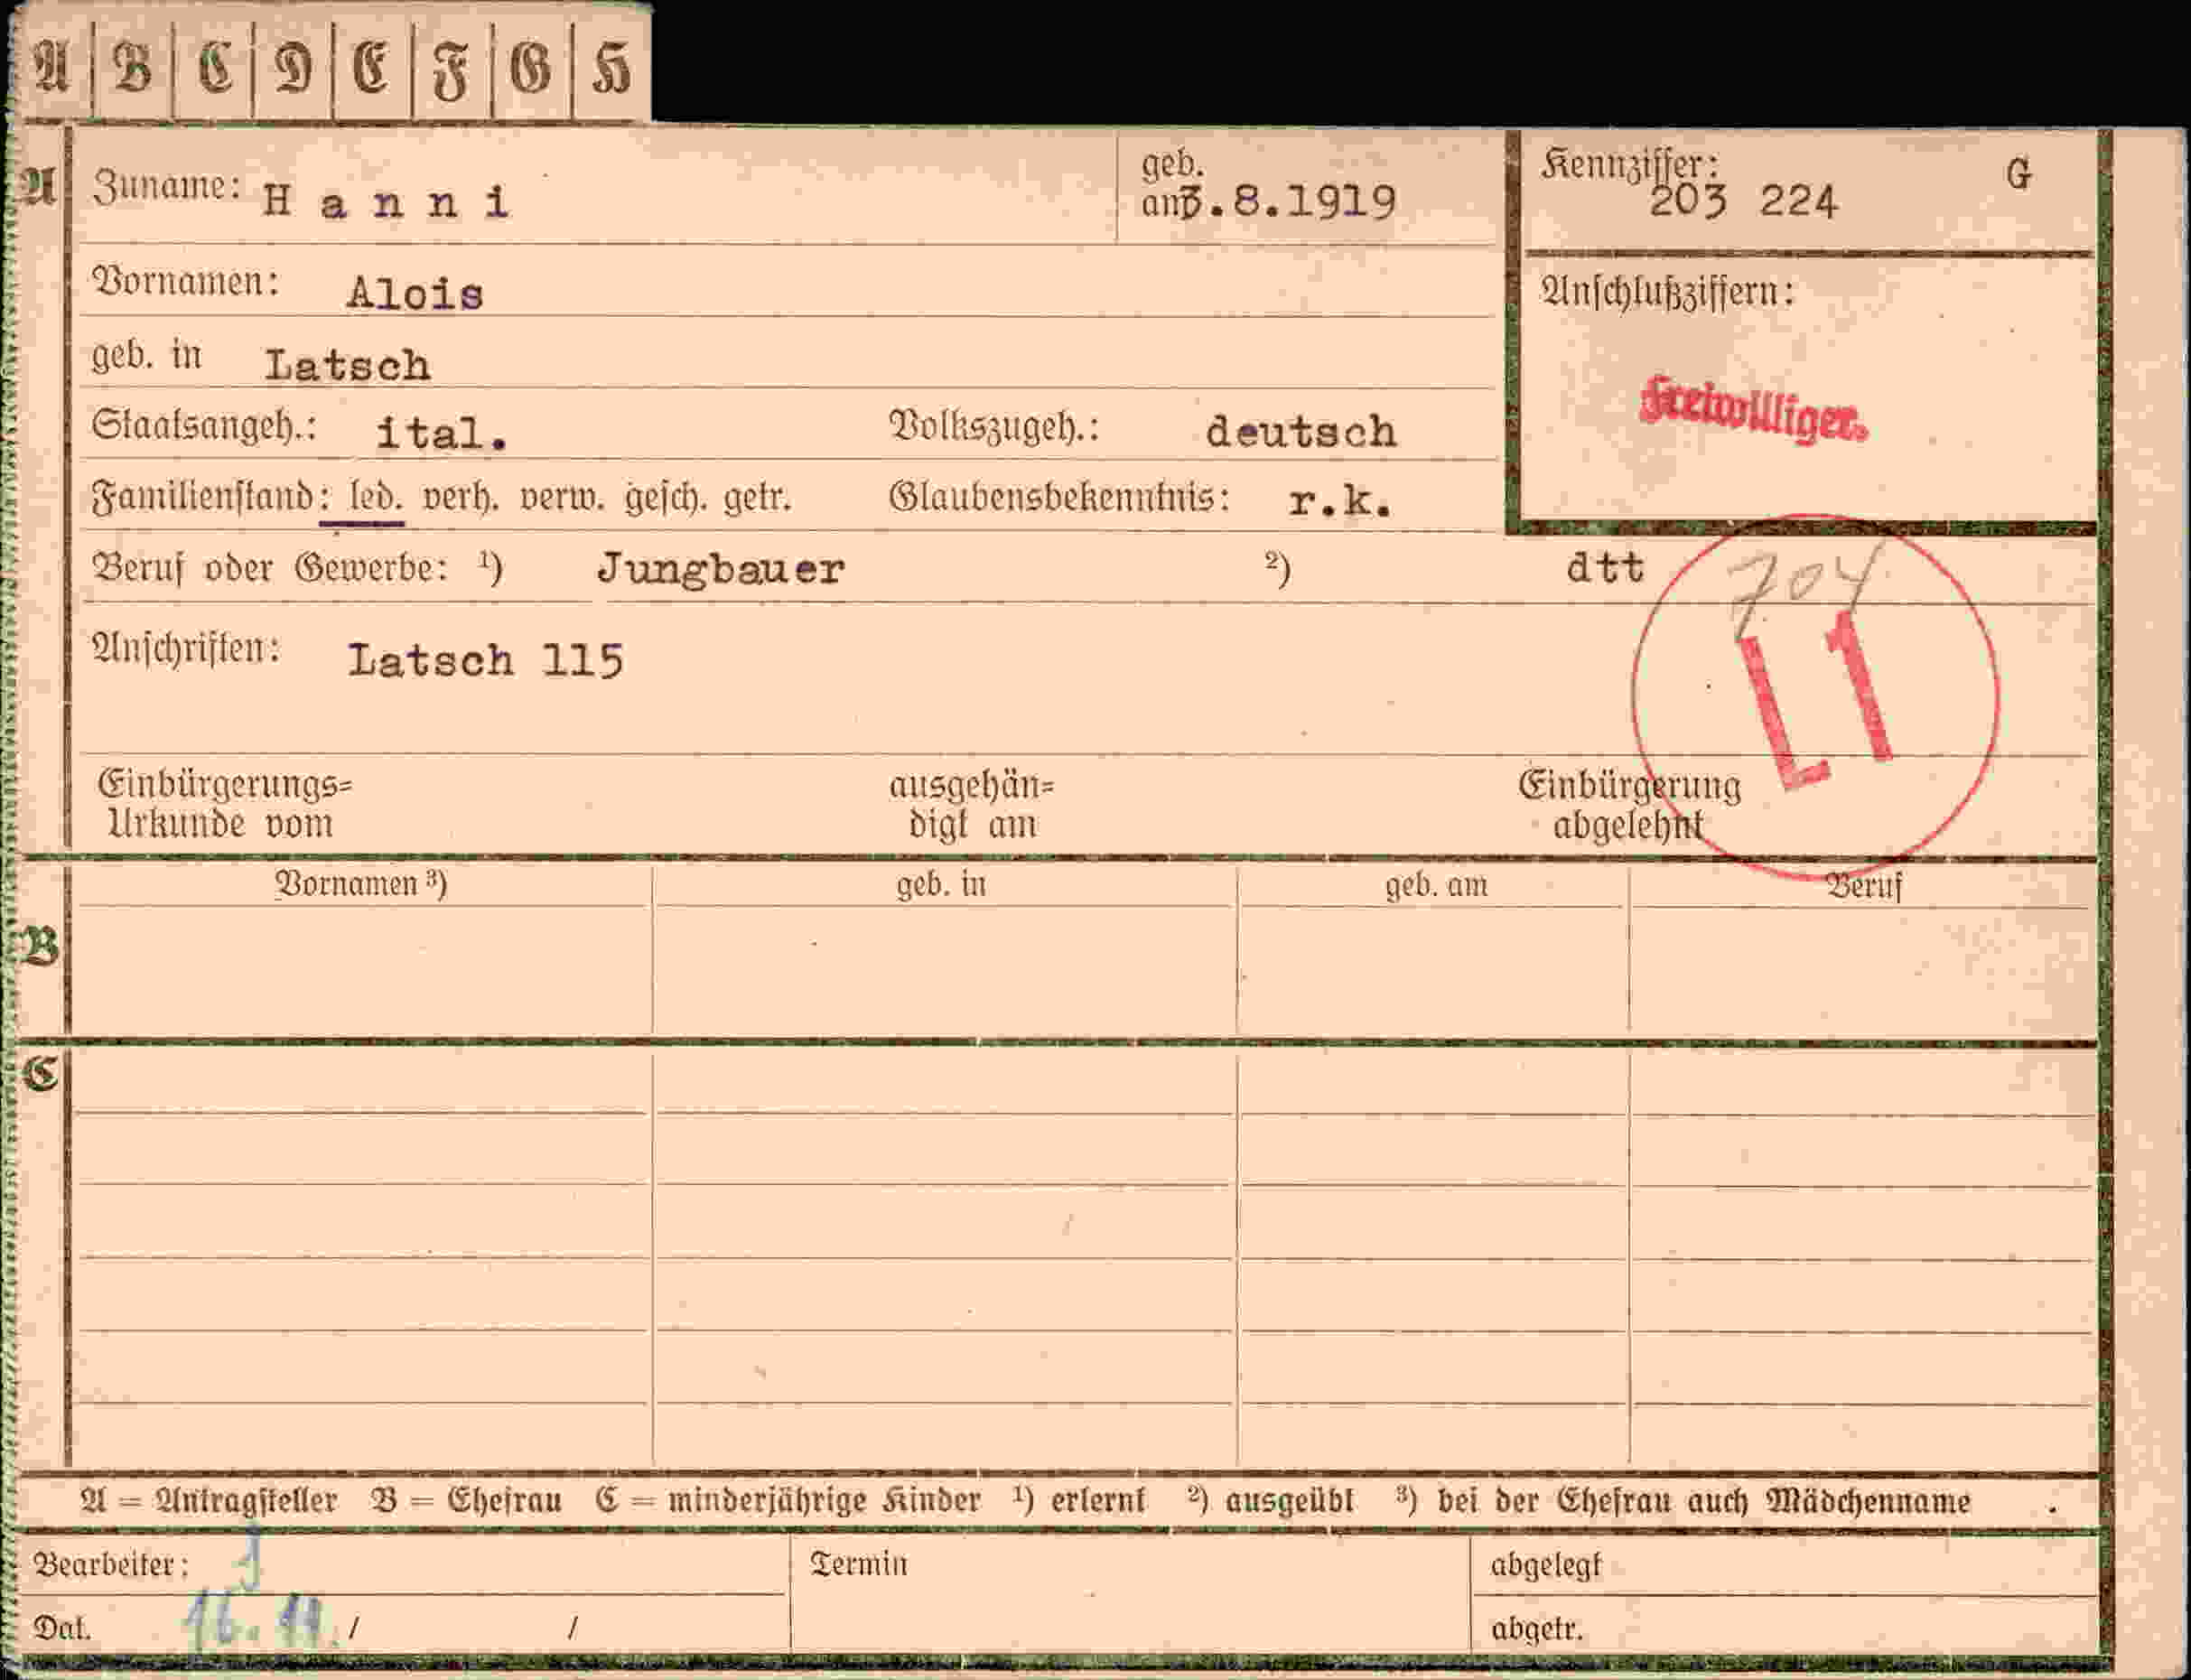Click footnote '2) ausgeübt'
The image size is (2191, 1680).
coord(1270,1501)
